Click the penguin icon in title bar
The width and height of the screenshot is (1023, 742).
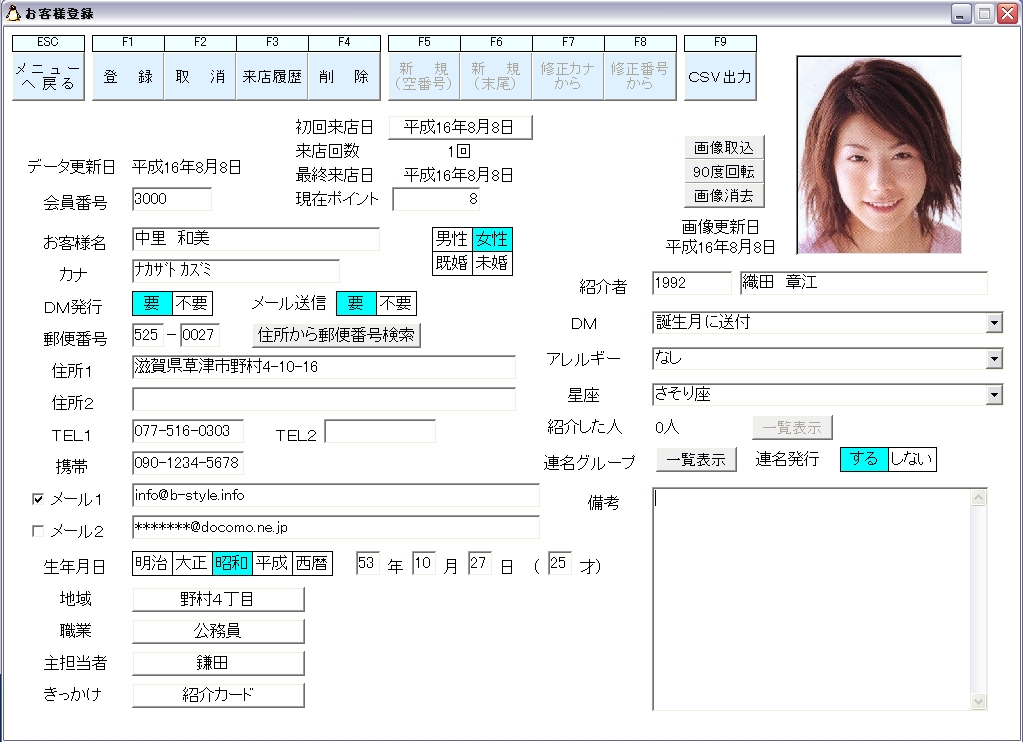(13, 13)
